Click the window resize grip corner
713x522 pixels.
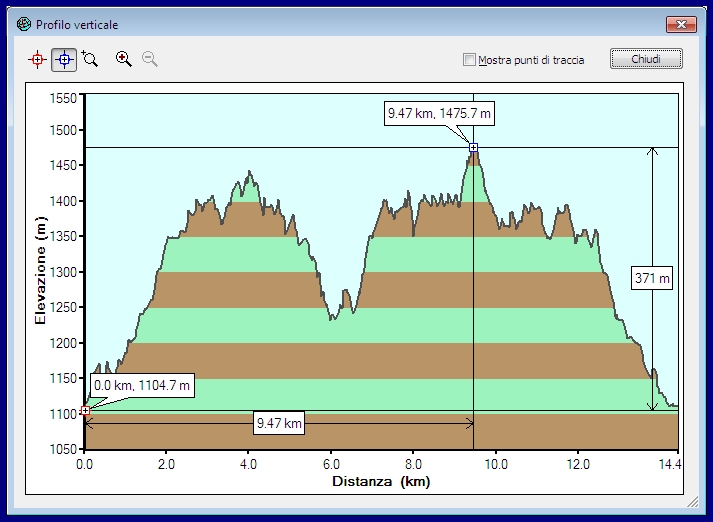click(x=693, y=502)
